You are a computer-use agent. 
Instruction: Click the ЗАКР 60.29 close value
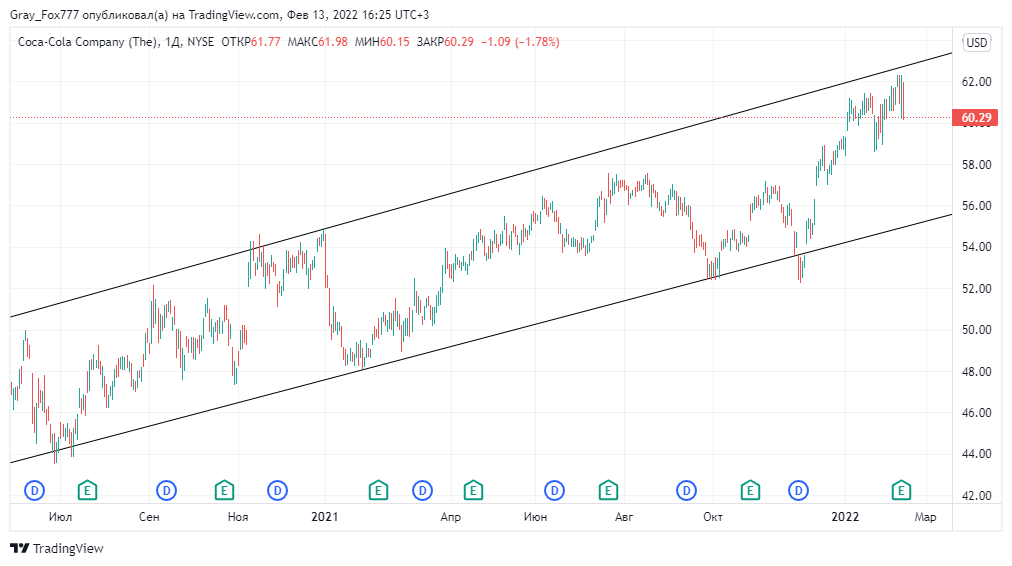coord(445,42)
